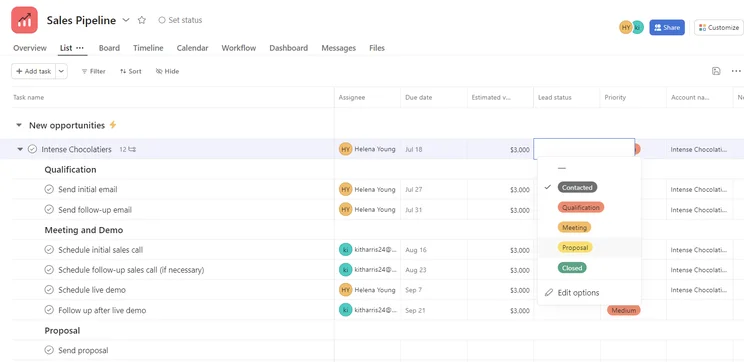Click the Lead status column header
Screen dimensions: 744x362
click(567, 97)
